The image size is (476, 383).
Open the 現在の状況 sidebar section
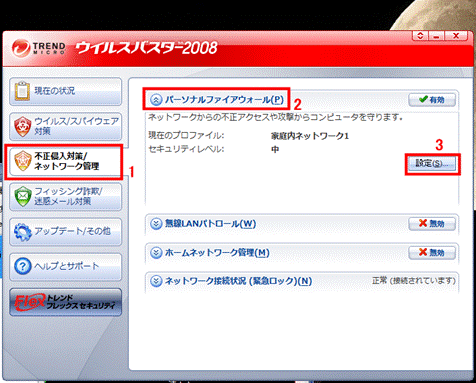coord(65,91)
